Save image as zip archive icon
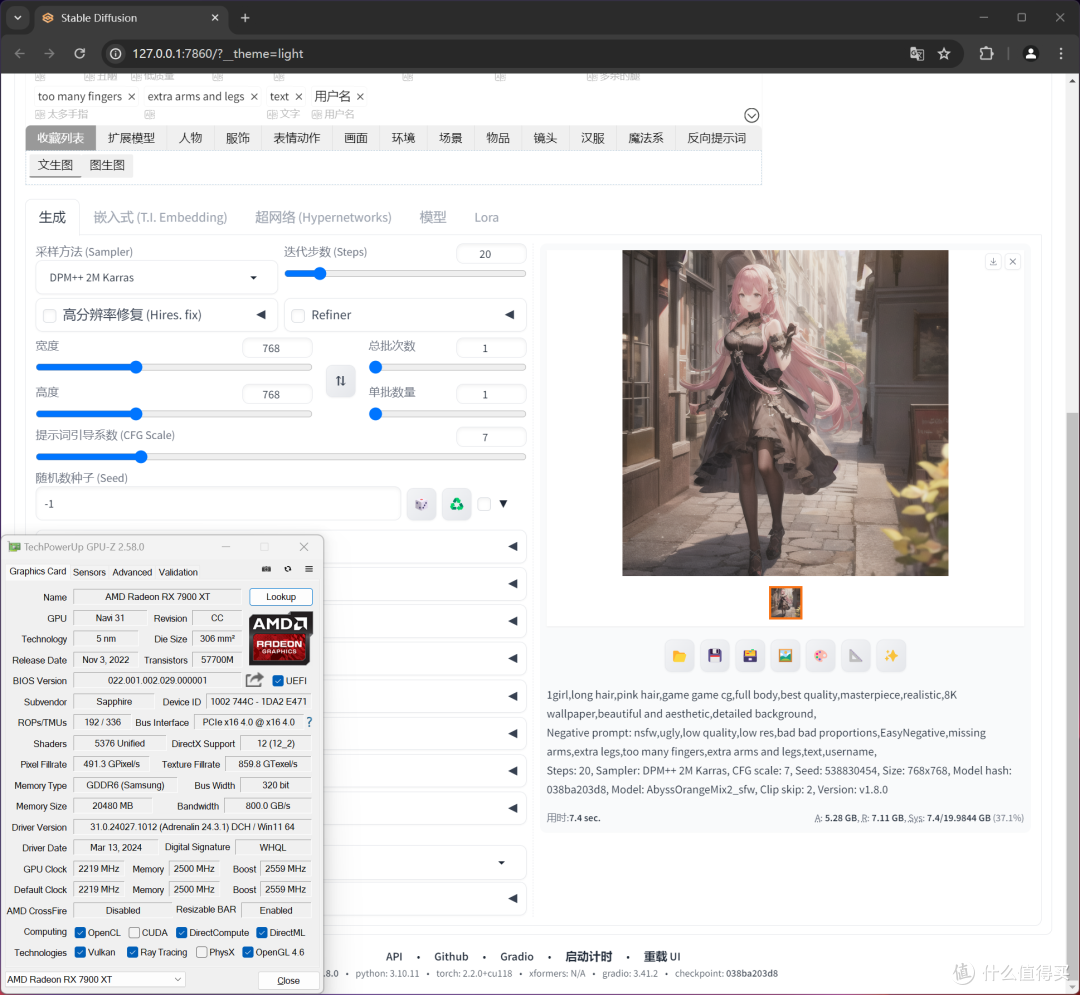This screenshot has width=1080, height=995. [749, 656]
